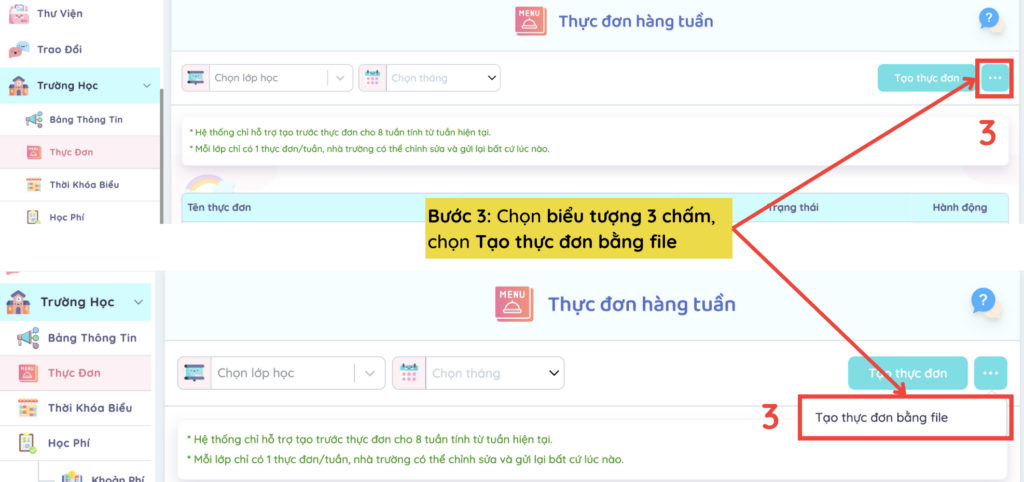Open Chọn lớp học dropdown in upper panel

pyautogui.click(x=267, y=78)
